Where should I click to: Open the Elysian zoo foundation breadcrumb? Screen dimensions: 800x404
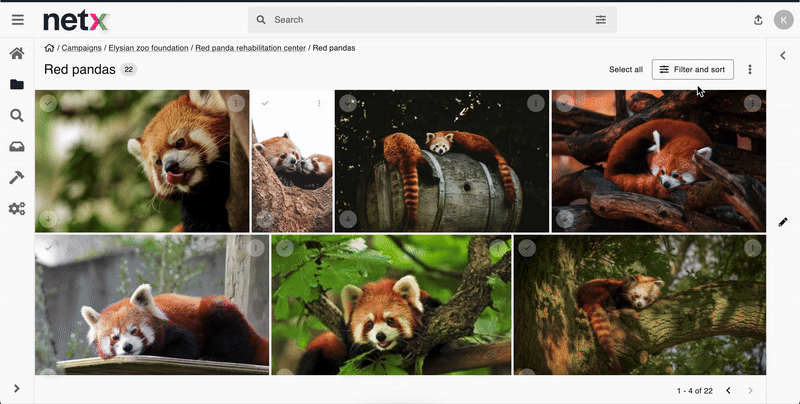pyautogui.click(x=149, y=48)
